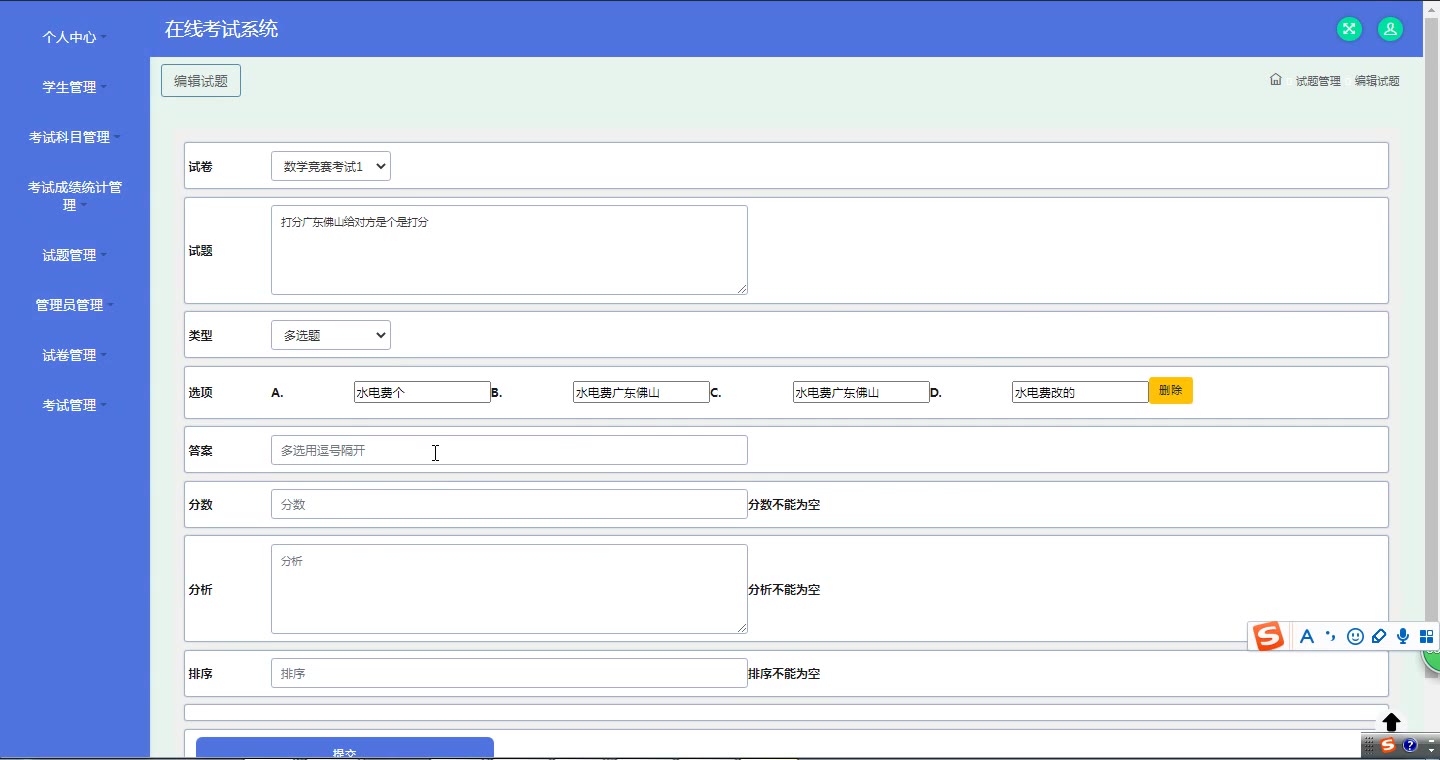
Task: Open Sogou toolbox grid icon
Action: 1427,636
